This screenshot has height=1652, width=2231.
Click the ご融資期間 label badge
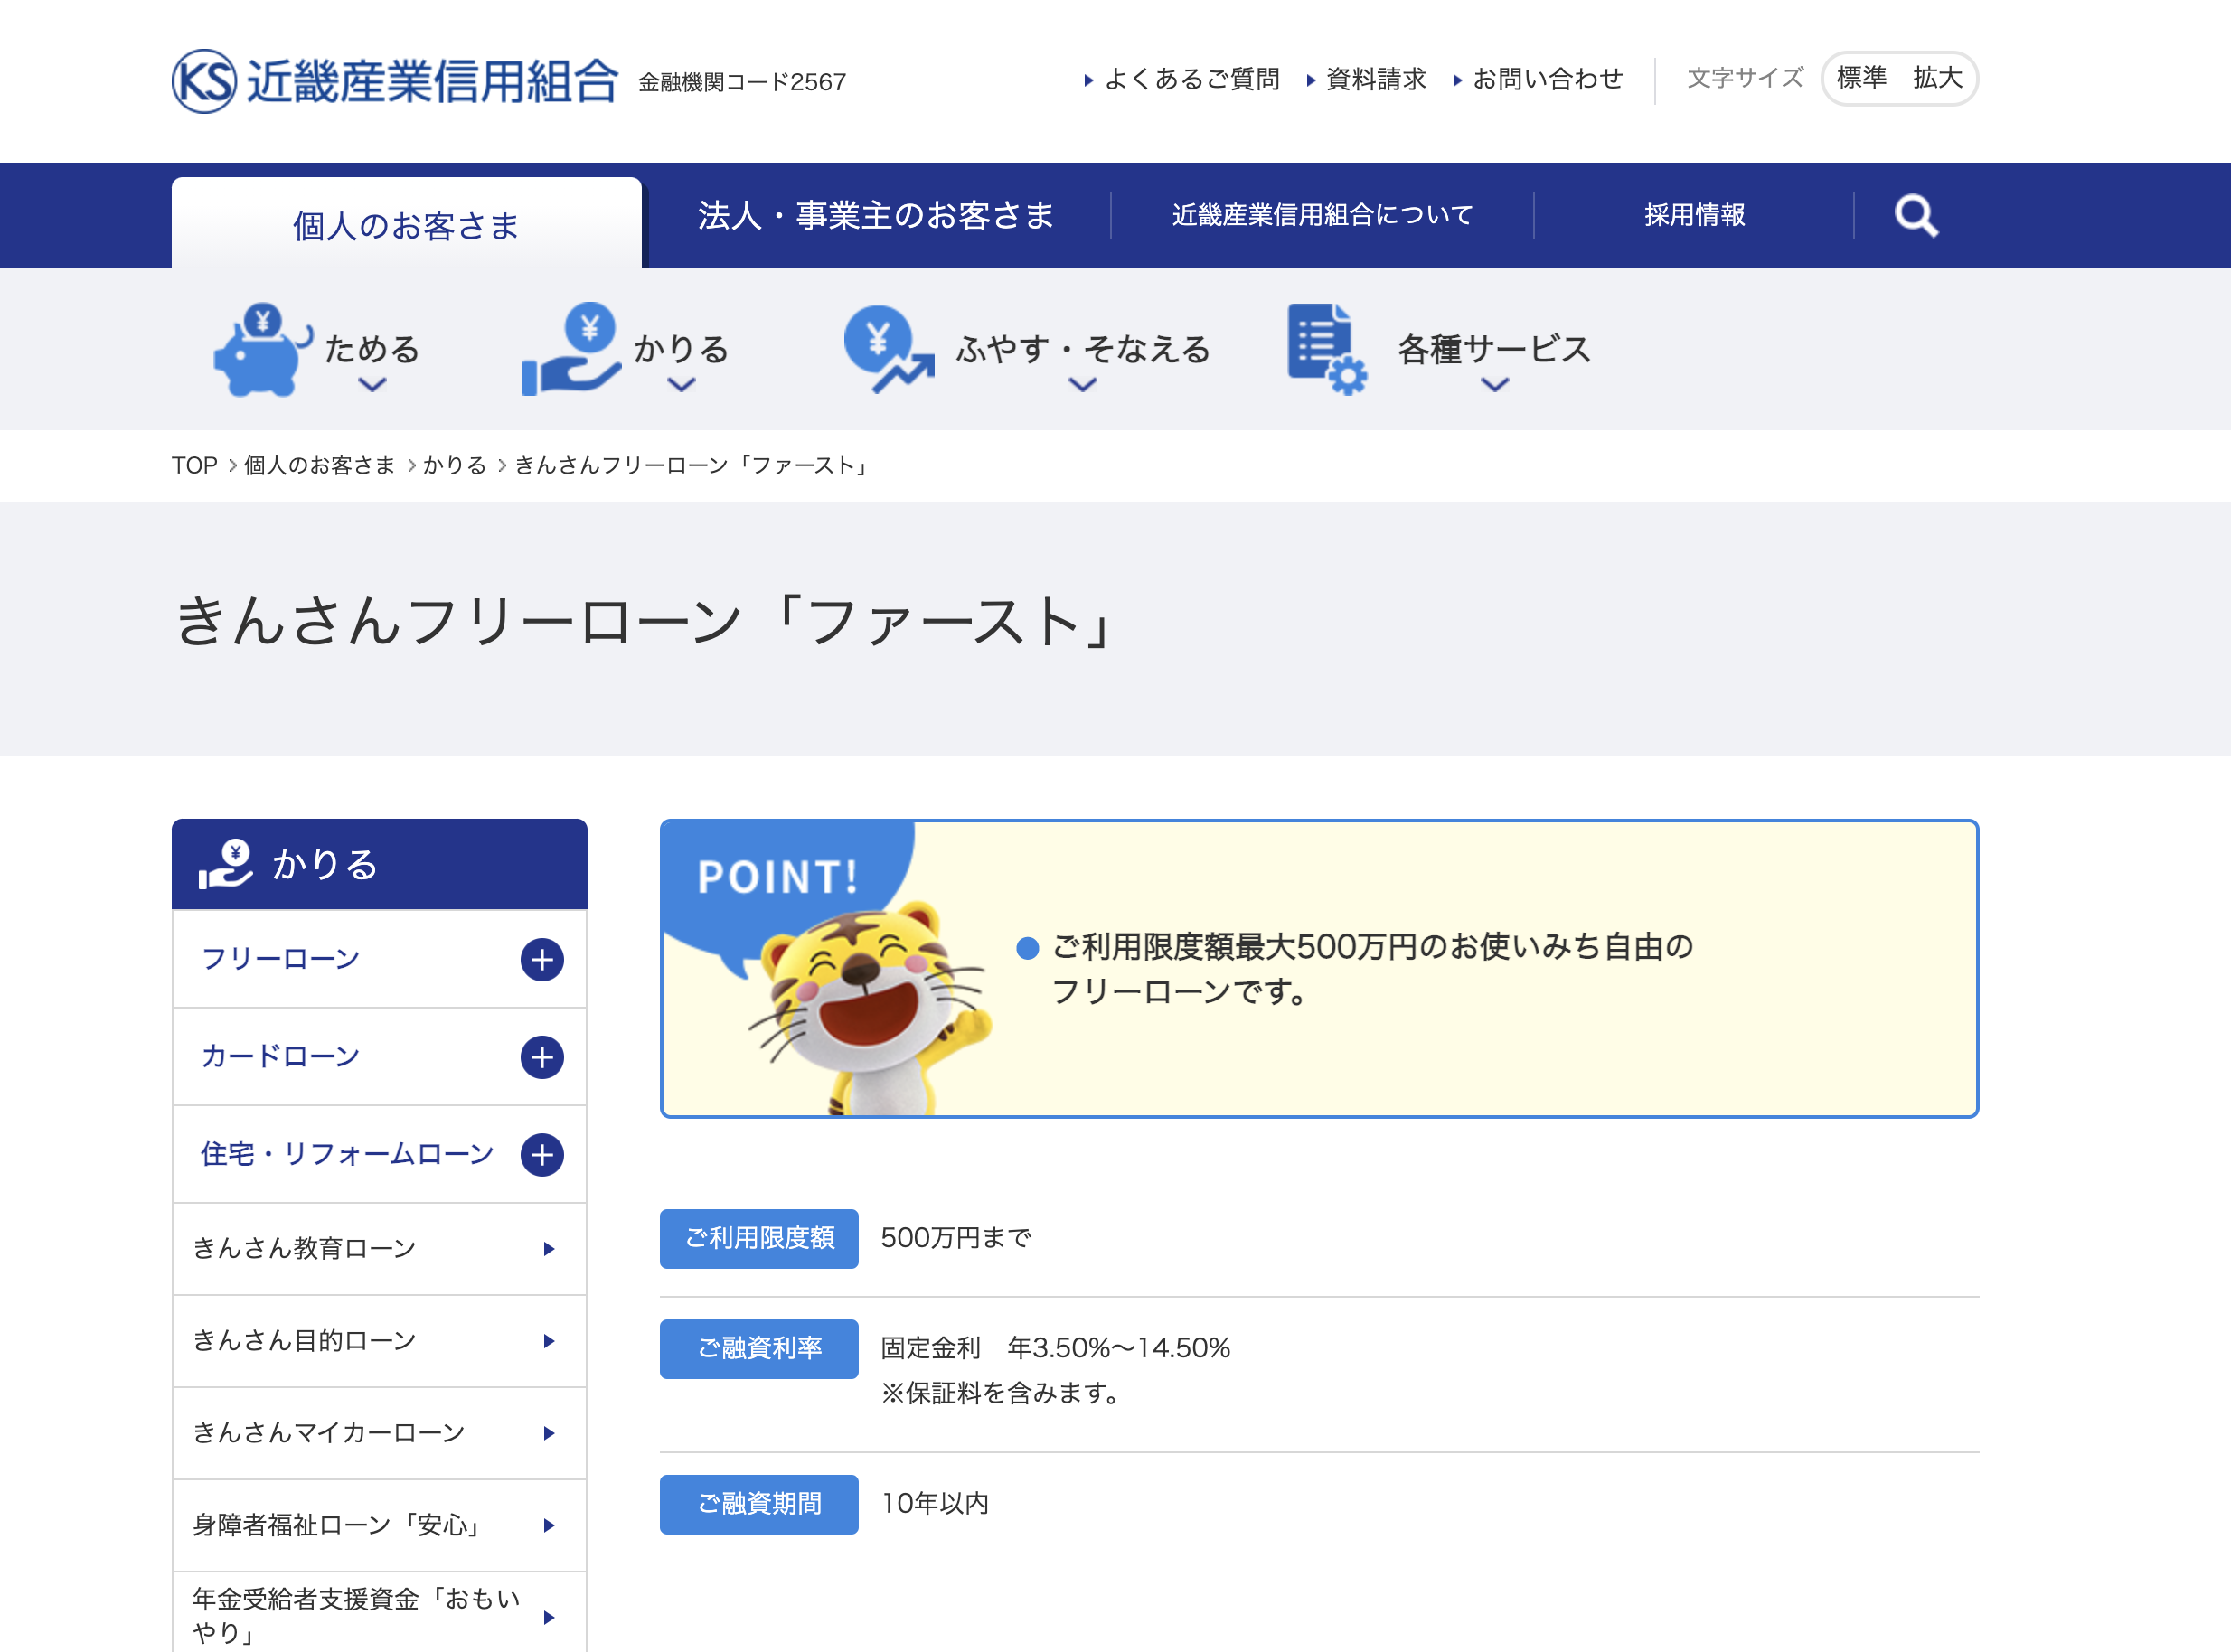pyautogui.click(x=759, y=1505)
